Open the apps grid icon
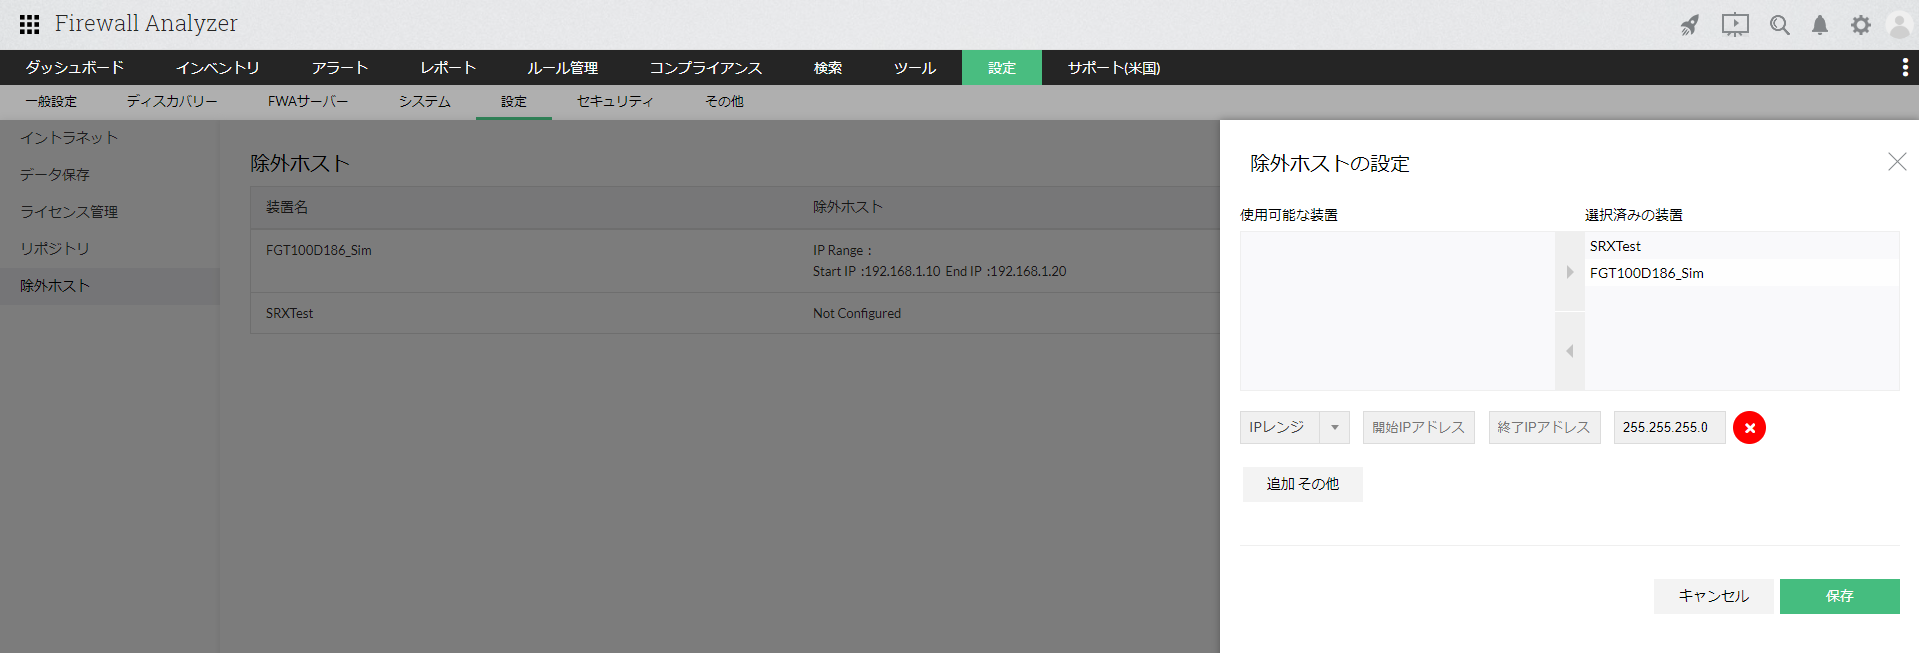This screenshot has height=653, width=1919. [x=30, y=24]
